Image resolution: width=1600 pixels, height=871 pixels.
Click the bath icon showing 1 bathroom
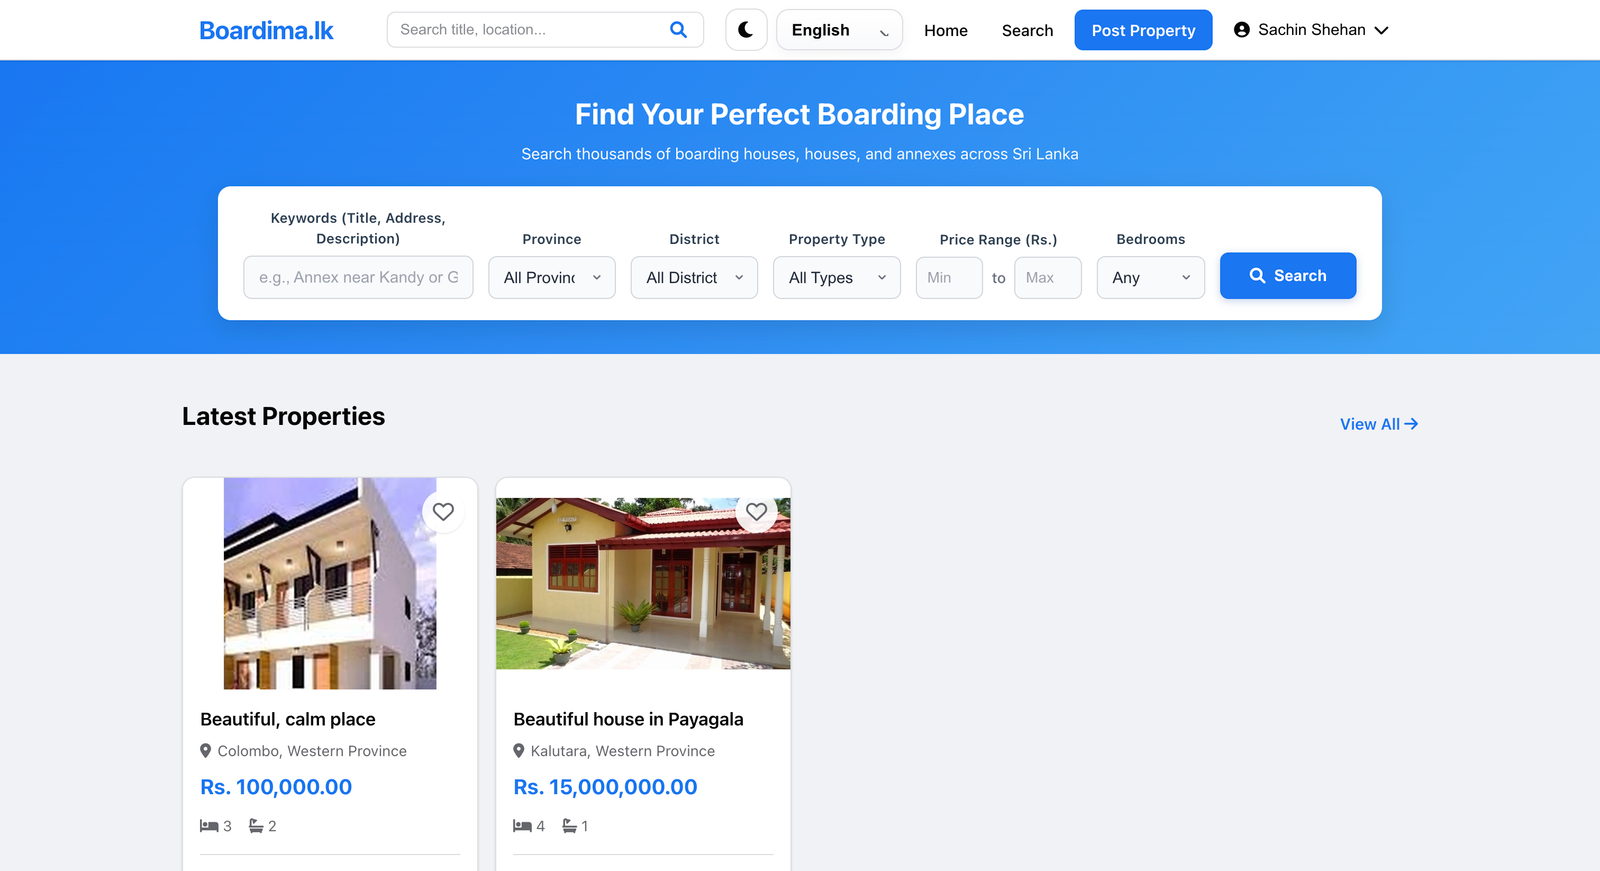(569, 826)
